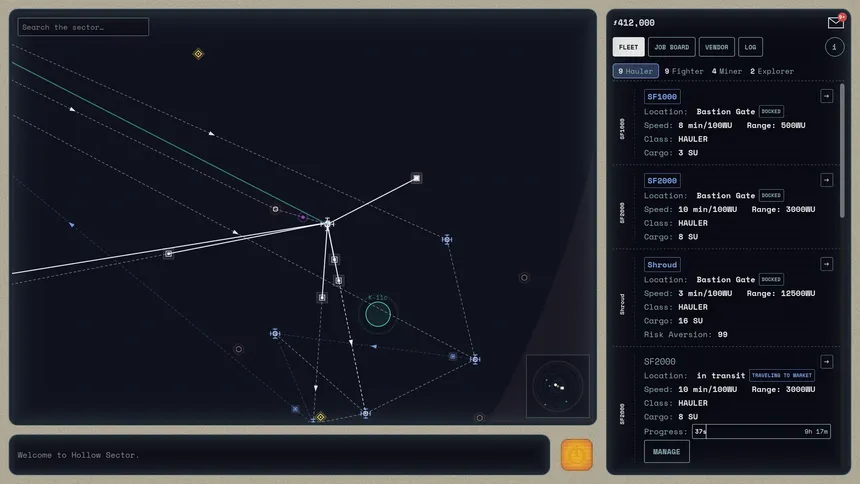Click the info circle icon
The image size is (860, 484).
pyautogui.click(x=834, y=47)
